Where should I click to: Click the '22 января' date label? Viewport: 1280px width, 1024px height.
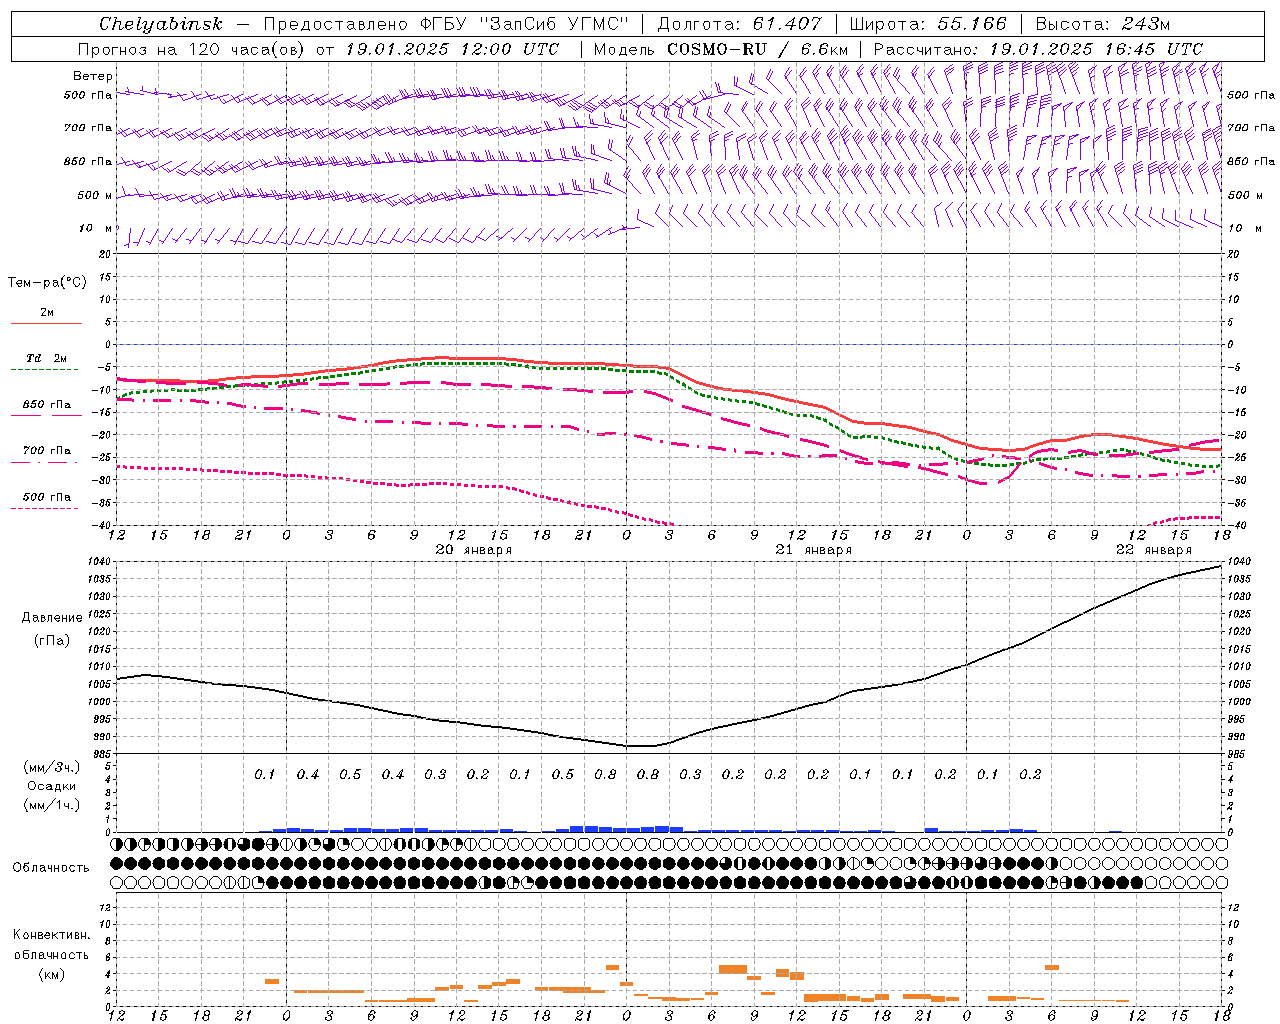tap(1154, 550)
